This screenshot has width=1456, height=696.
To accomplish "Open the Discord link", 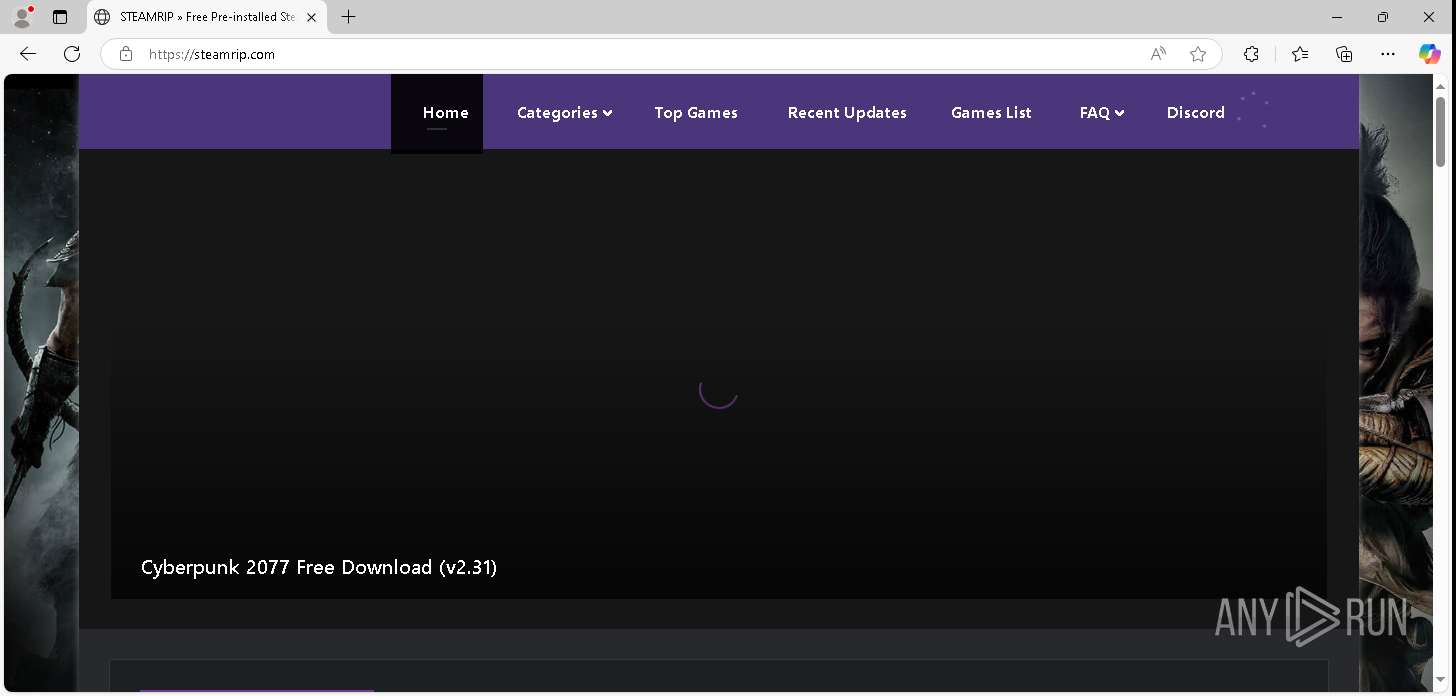I will coord(1196,113).
